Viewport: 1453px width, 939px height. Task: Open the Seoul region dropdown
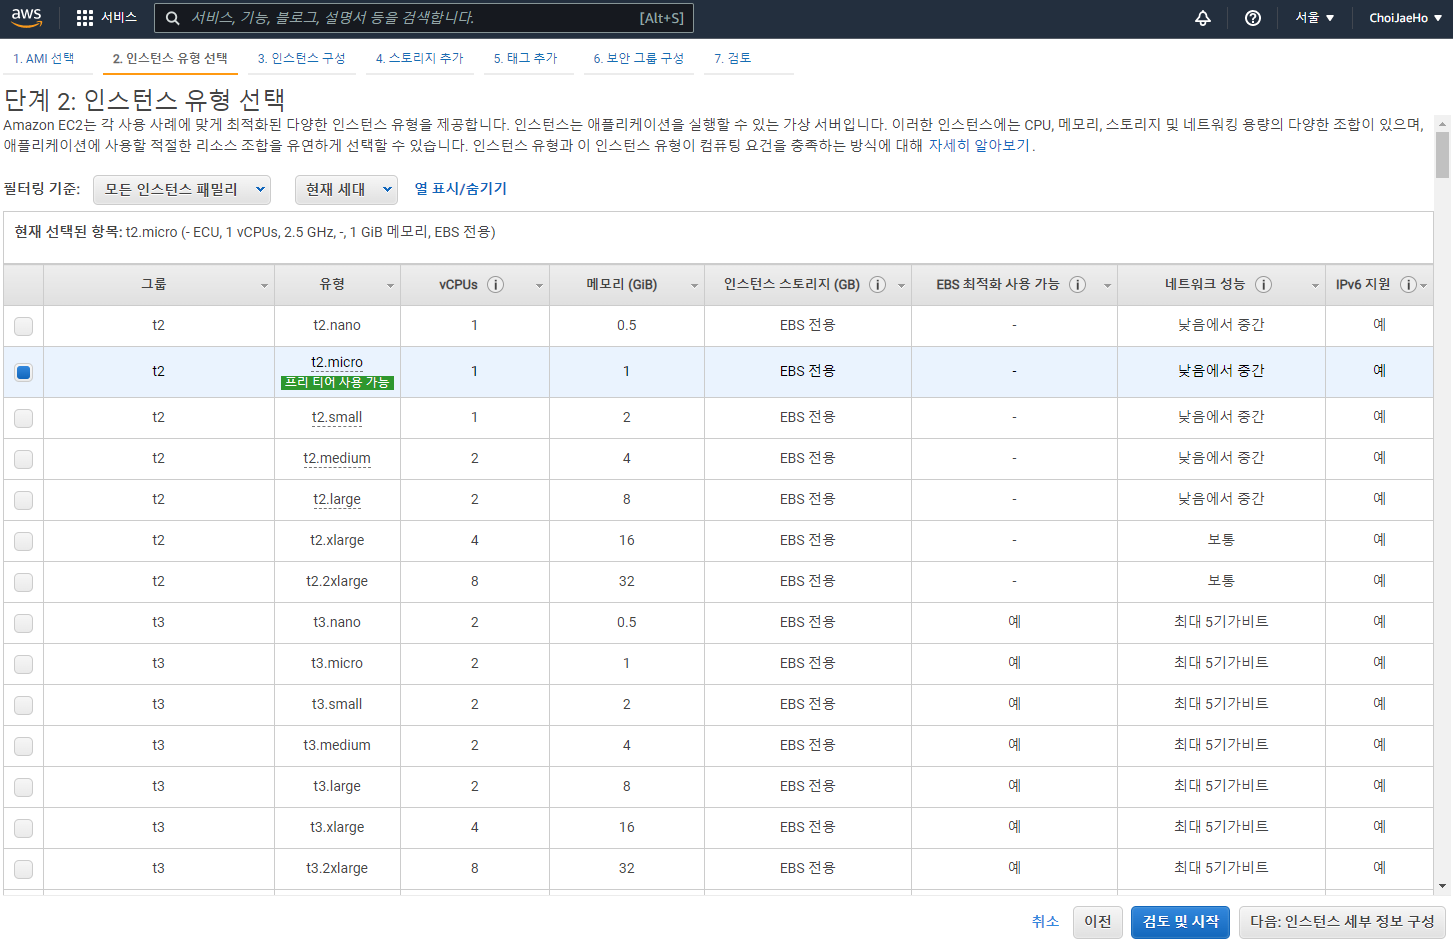click(1314, 18)
